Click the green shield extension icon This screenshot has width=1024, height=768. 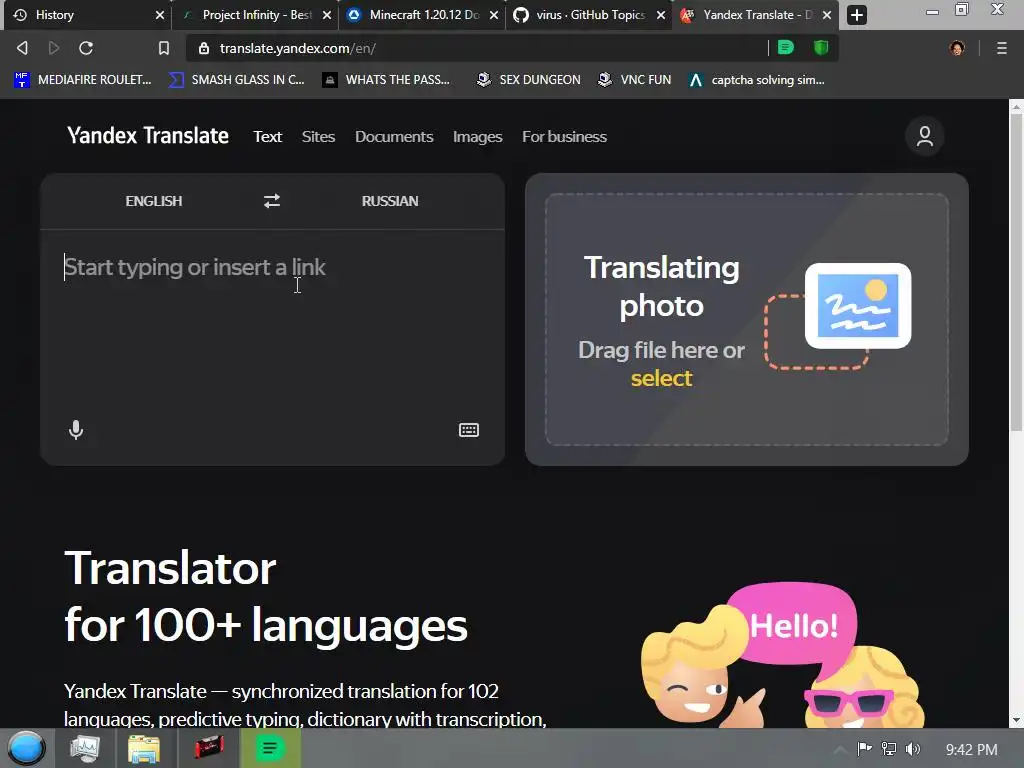821,47
